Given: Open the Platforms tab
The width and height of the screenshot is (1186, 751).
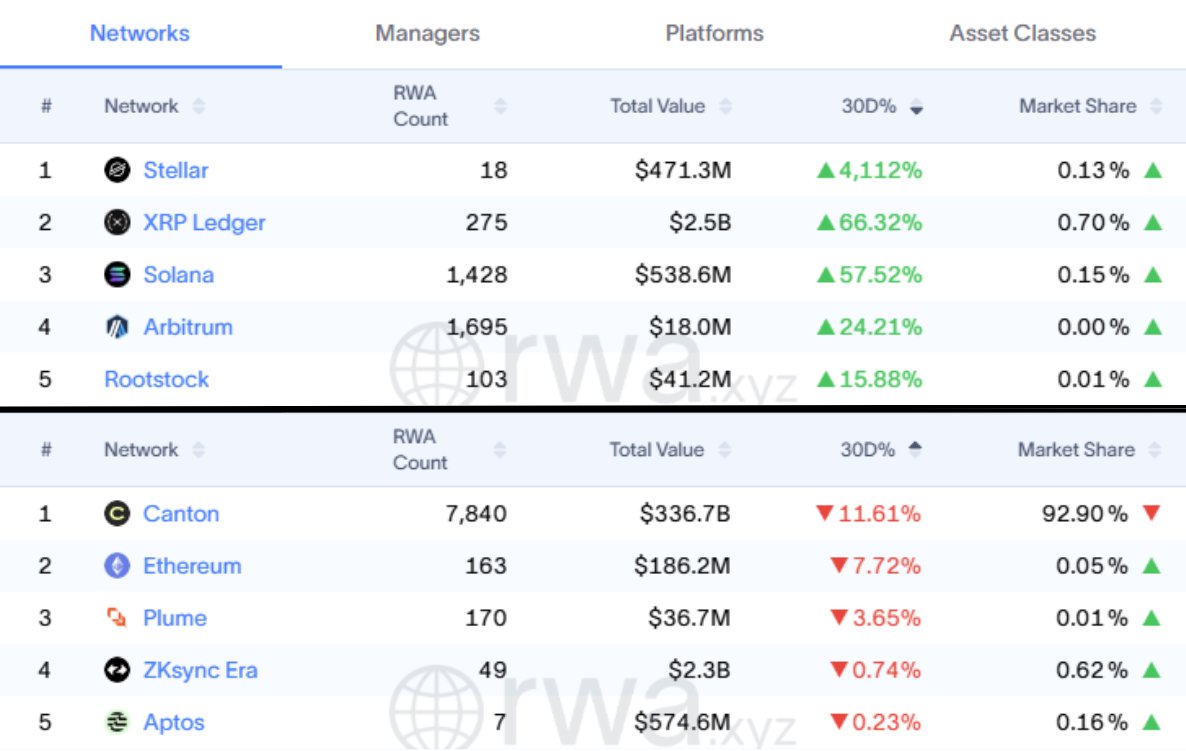Looking at the screenshot, I should click(714, 33).
